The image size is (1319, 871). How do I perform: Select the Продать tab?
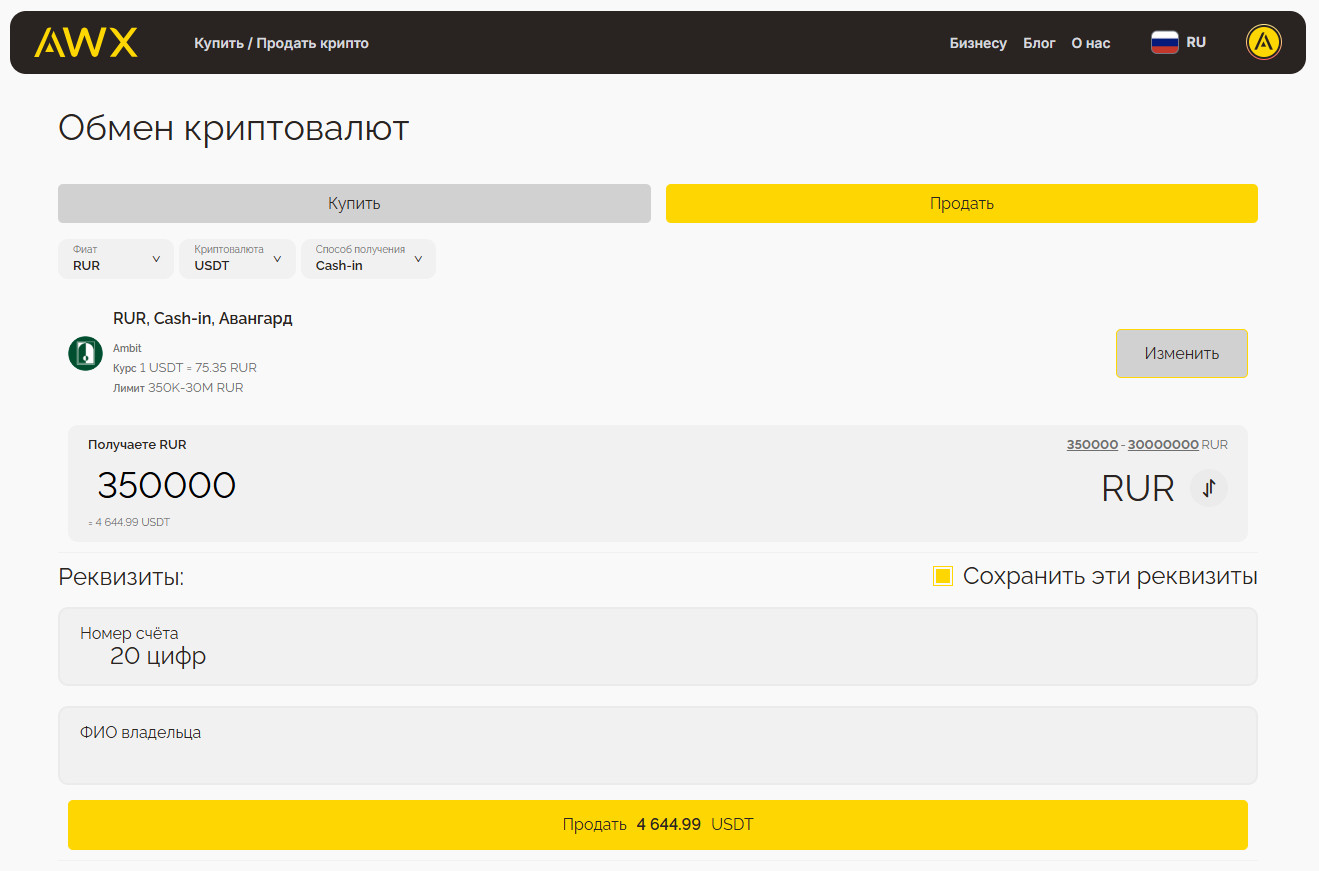(x=961, y=203)
